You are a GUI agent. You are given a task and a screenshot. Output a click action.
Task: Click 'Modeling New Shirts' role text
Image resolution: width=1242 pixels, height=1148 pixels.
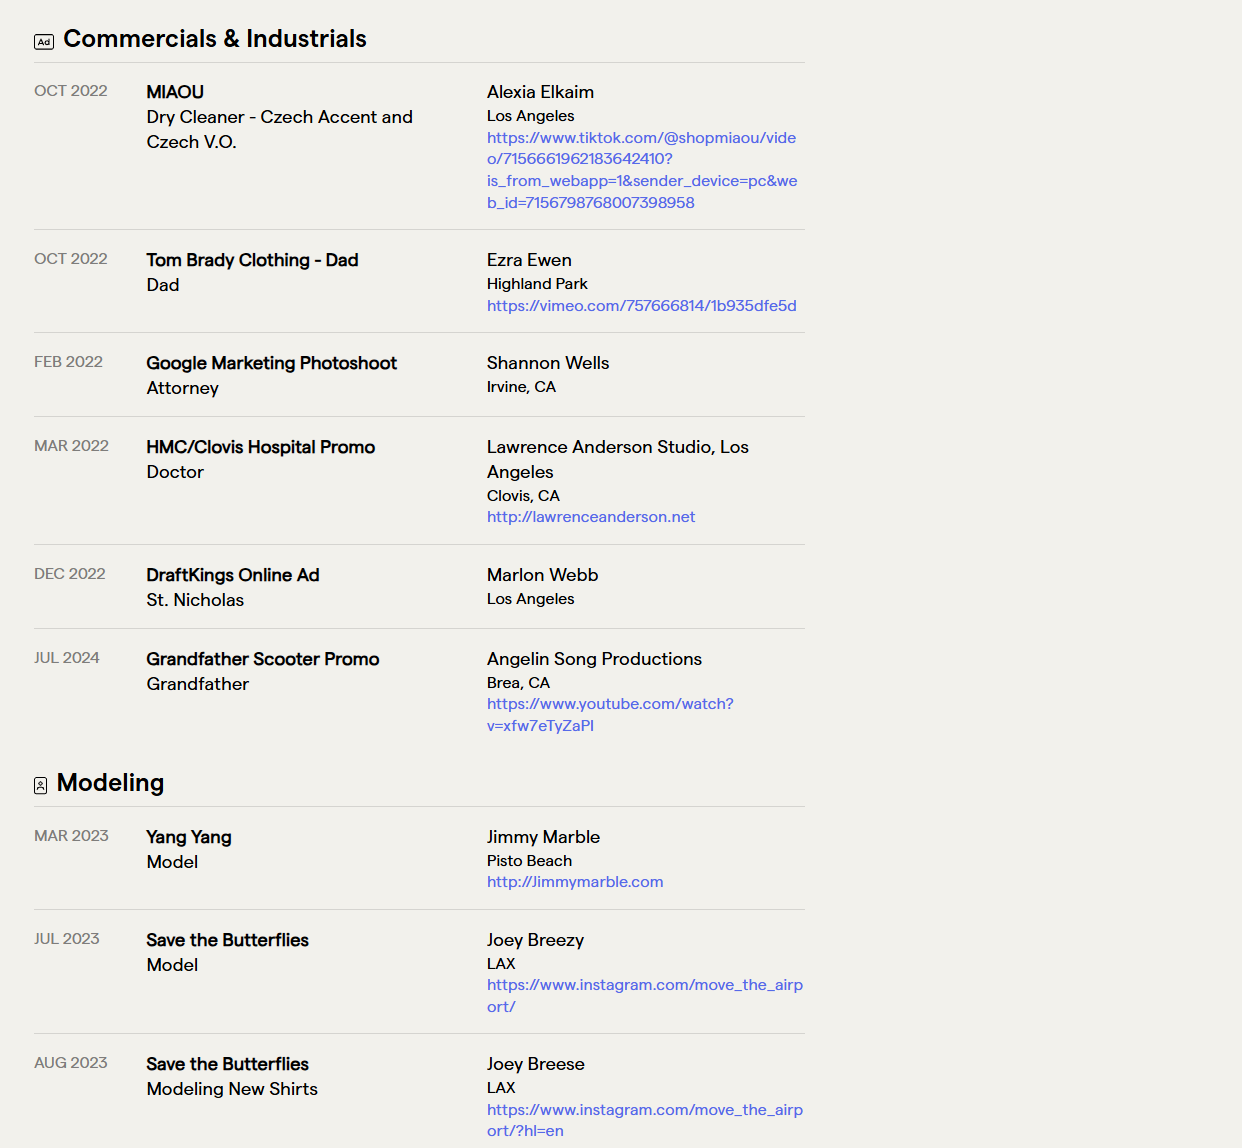click(232, 1089)
